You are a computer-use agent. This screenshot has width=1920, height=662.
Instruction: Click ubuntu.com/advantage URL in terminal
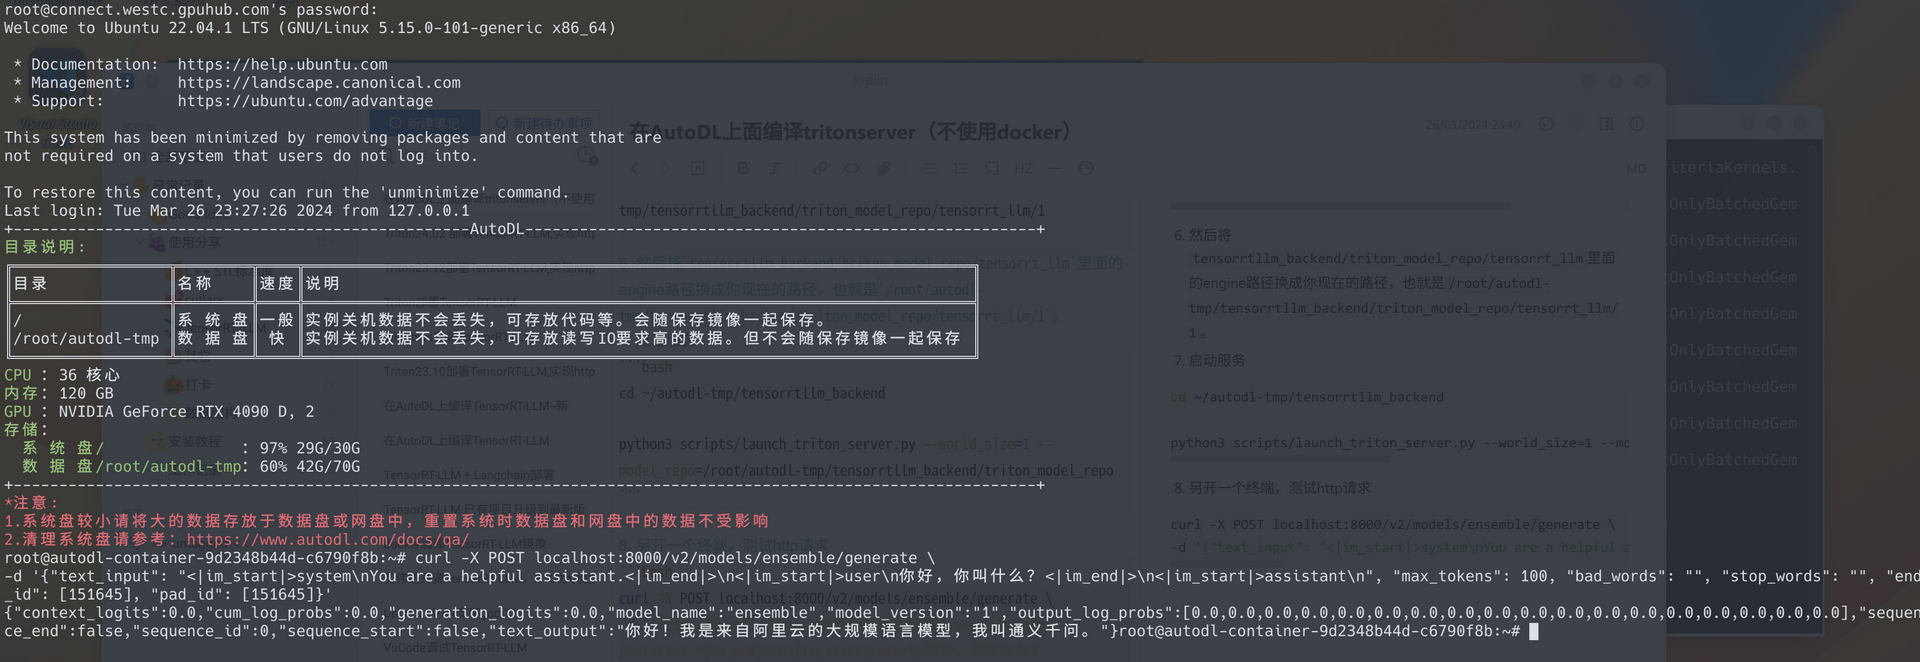click(305, 101)
